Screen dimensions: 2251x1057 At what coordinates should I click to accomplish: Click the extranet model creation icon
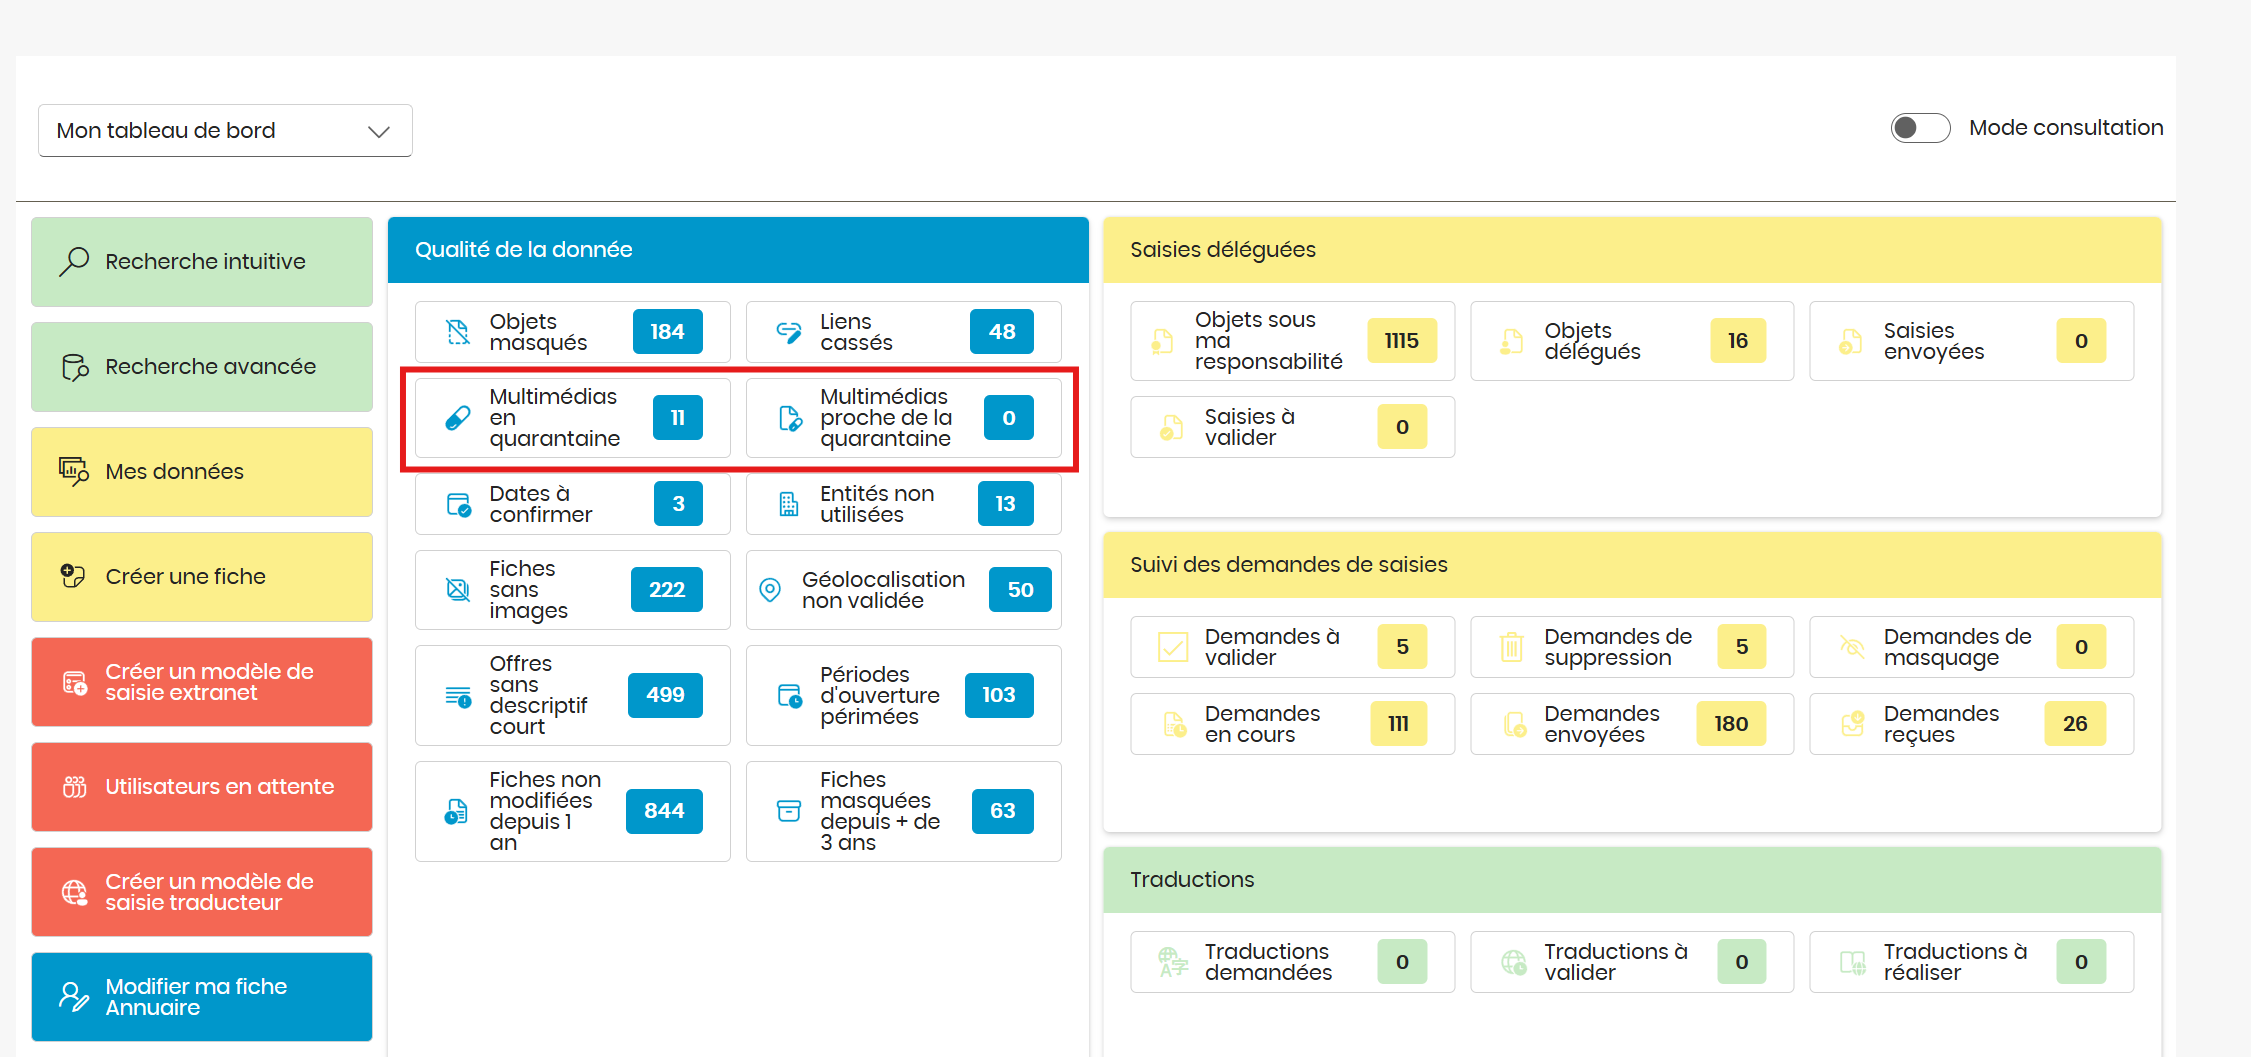(75, 683)
